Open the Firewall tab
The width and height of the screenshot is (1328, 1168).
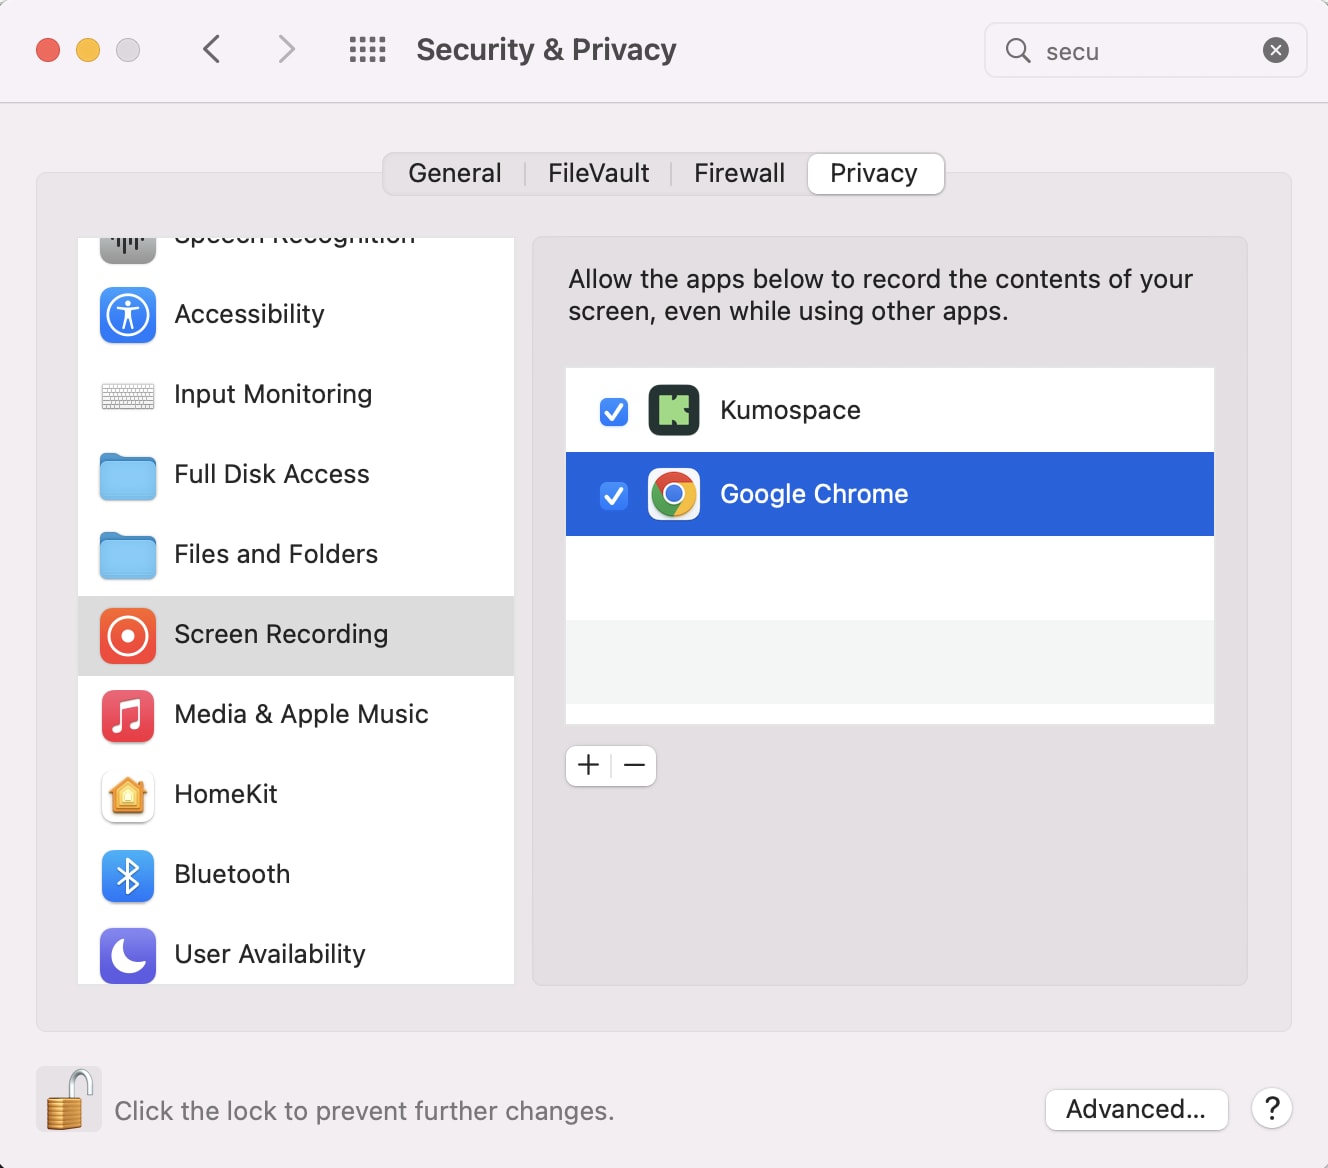[739, 174]
